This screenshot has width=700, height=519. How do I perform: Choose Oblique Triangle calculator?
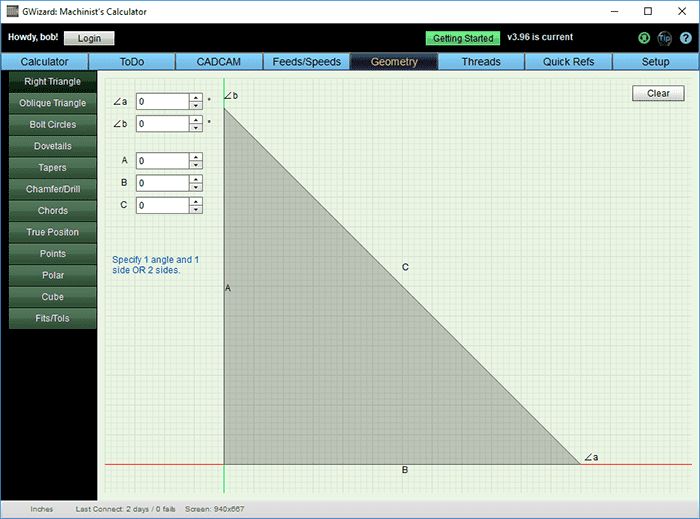pos(53,103)
